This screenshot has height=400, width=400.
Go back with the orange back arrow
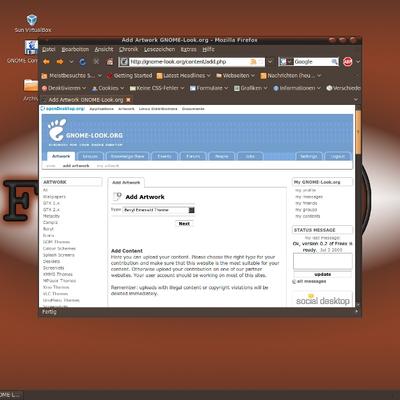(46, 62)
